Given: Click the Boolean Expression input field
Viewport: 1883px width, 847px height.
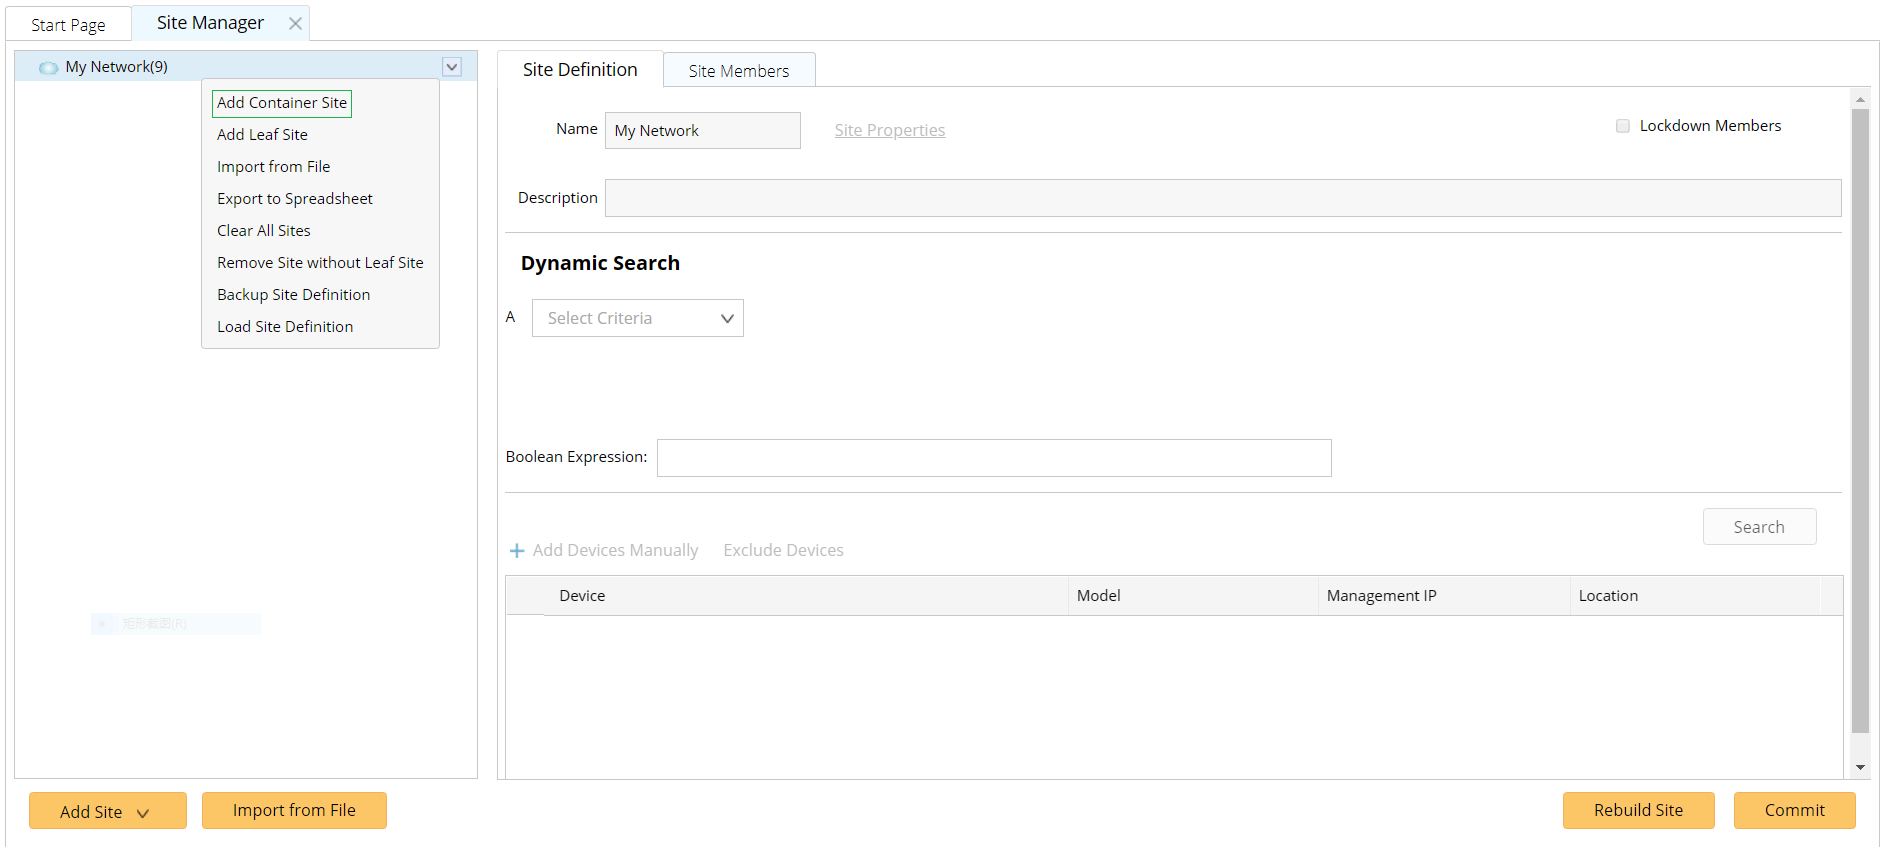Looking at the screenshot, I should coord(993,458).
